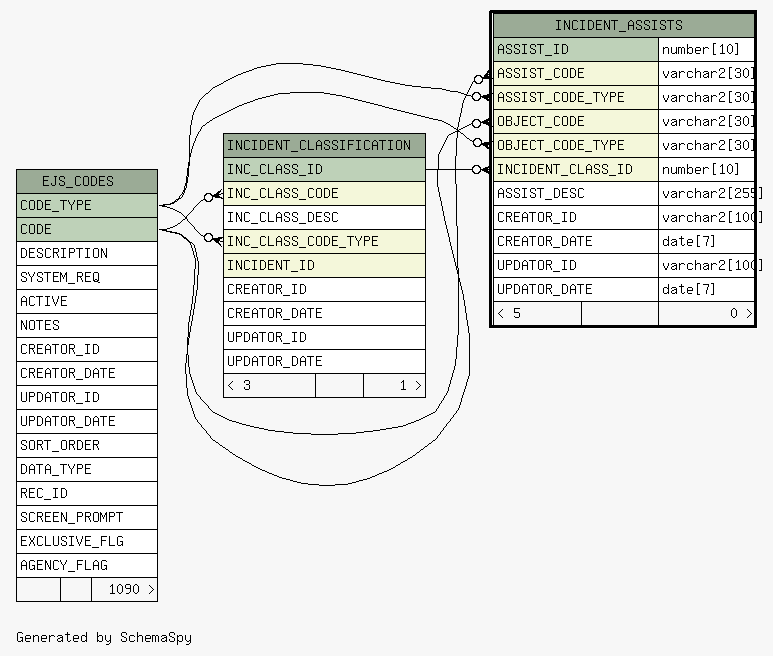Click the '0 >' children count in INCIDENT_ASSISTS
Viewport: 773px width, 656px height.
(x=706, y=313)
